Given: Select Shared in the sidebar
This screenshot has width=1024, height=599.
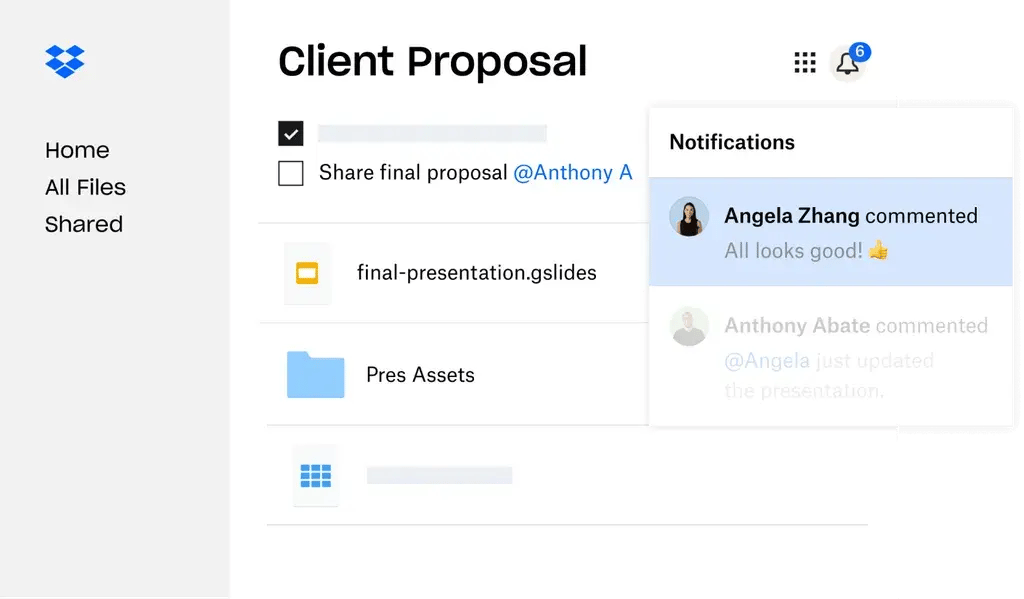Looking at the screenshot, I should (x=84, y=224).
